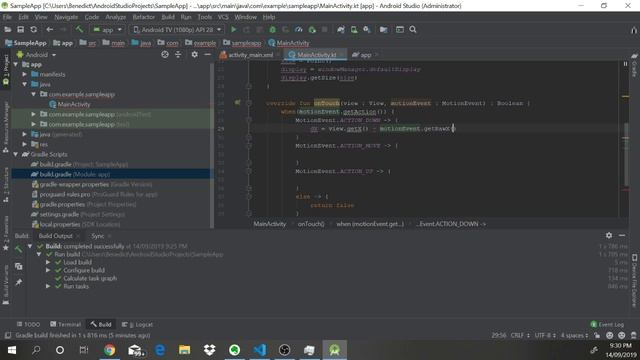Switch to the Sync tab in Build panel

pyautogui.click(x=98, y=236)
